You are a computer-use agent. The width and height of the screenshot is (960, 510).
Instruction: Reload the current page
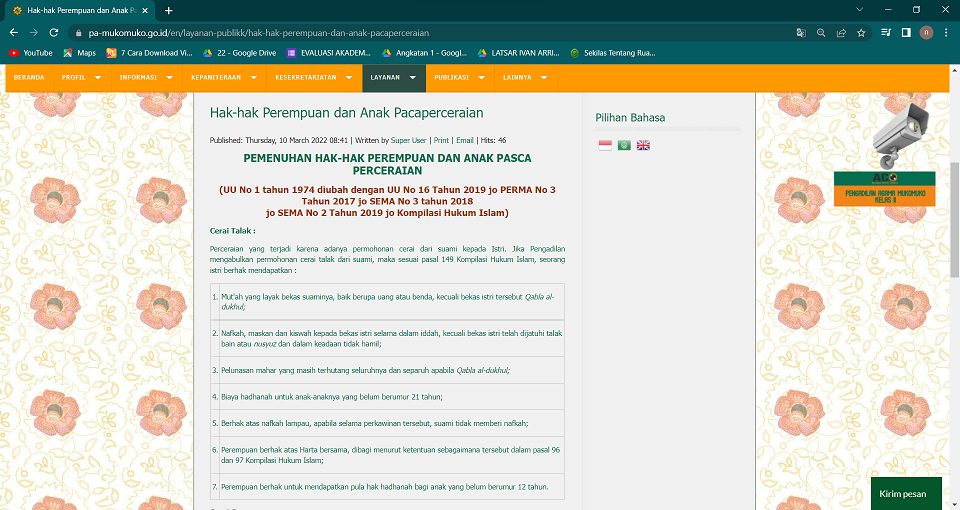click(x=54, y=32)
